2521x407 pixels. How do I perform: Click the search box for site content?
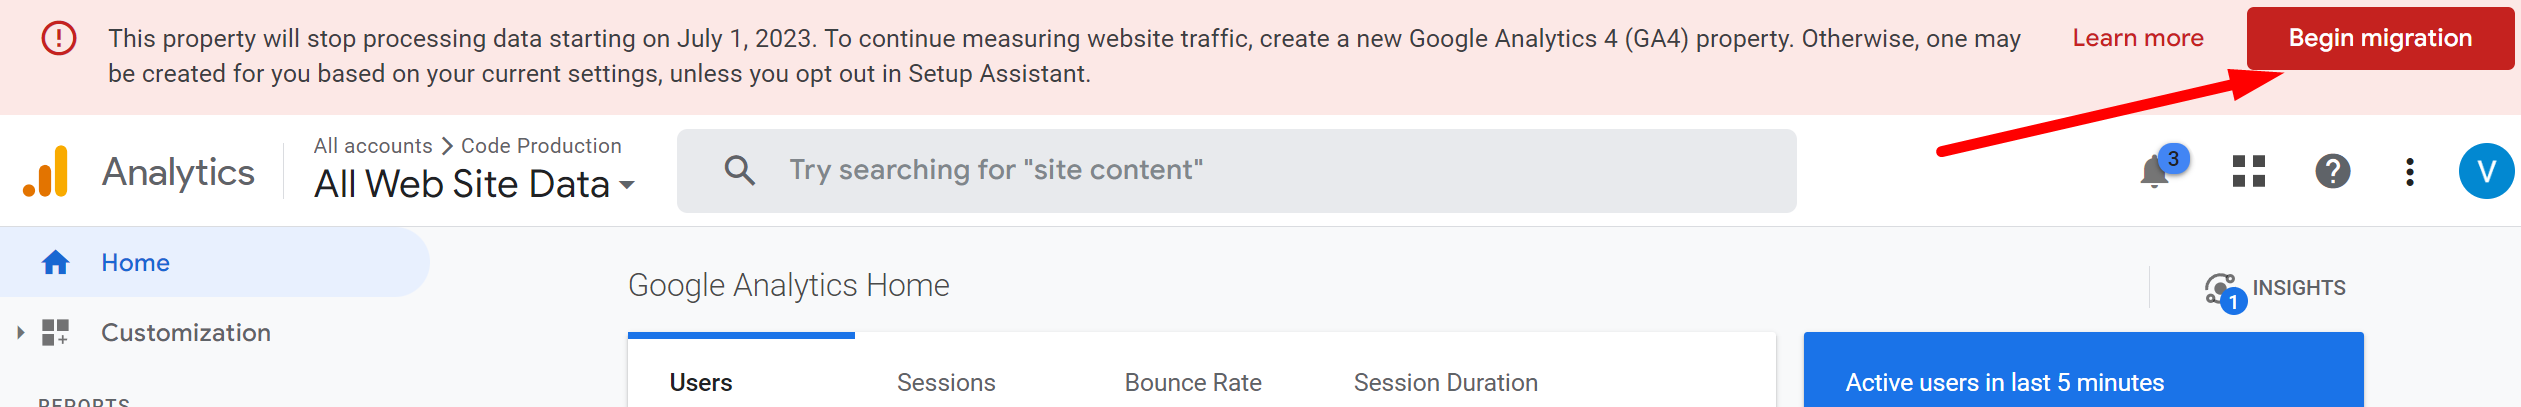click(1236, 170)
